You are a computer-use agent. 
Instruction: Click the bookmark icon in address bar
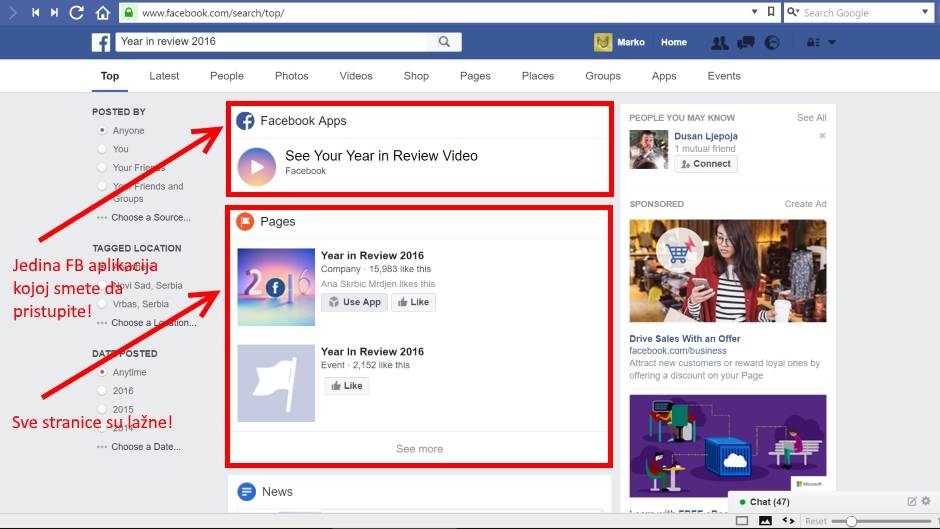point(771,11)
